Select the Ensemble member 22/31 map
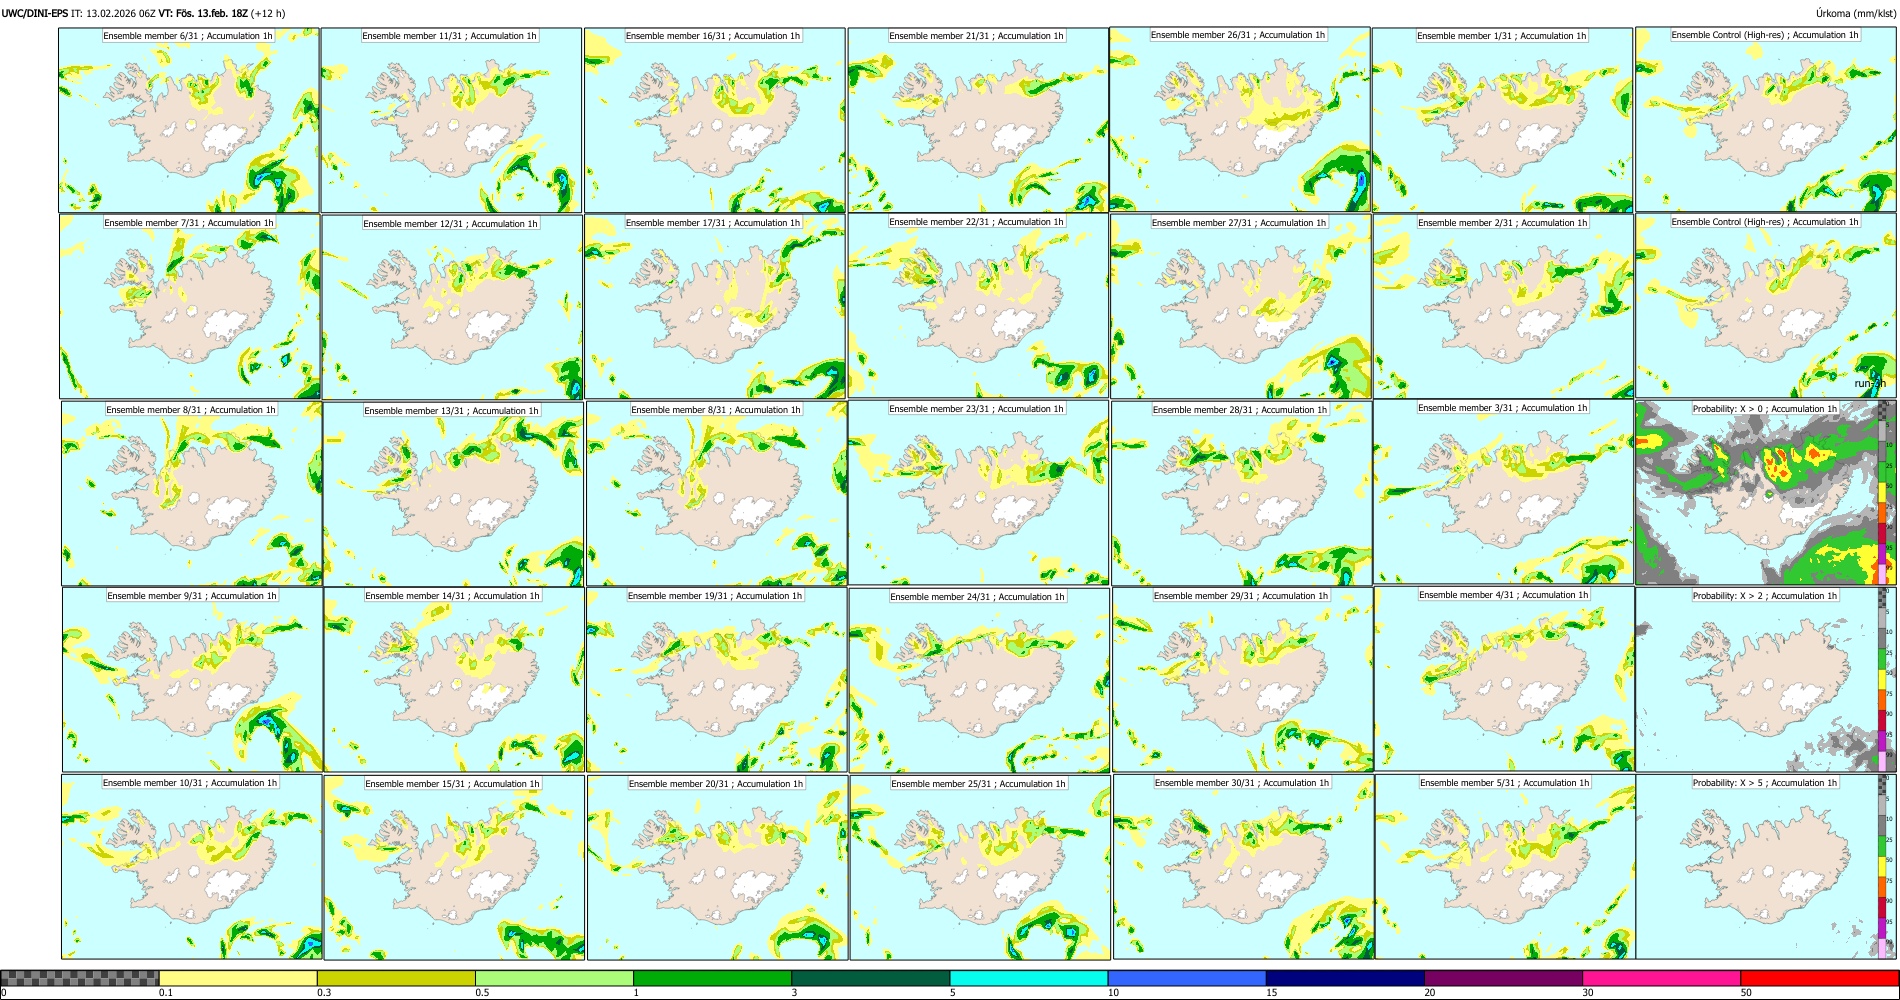Screen dimensions: 1900x1000 (978, 306)
